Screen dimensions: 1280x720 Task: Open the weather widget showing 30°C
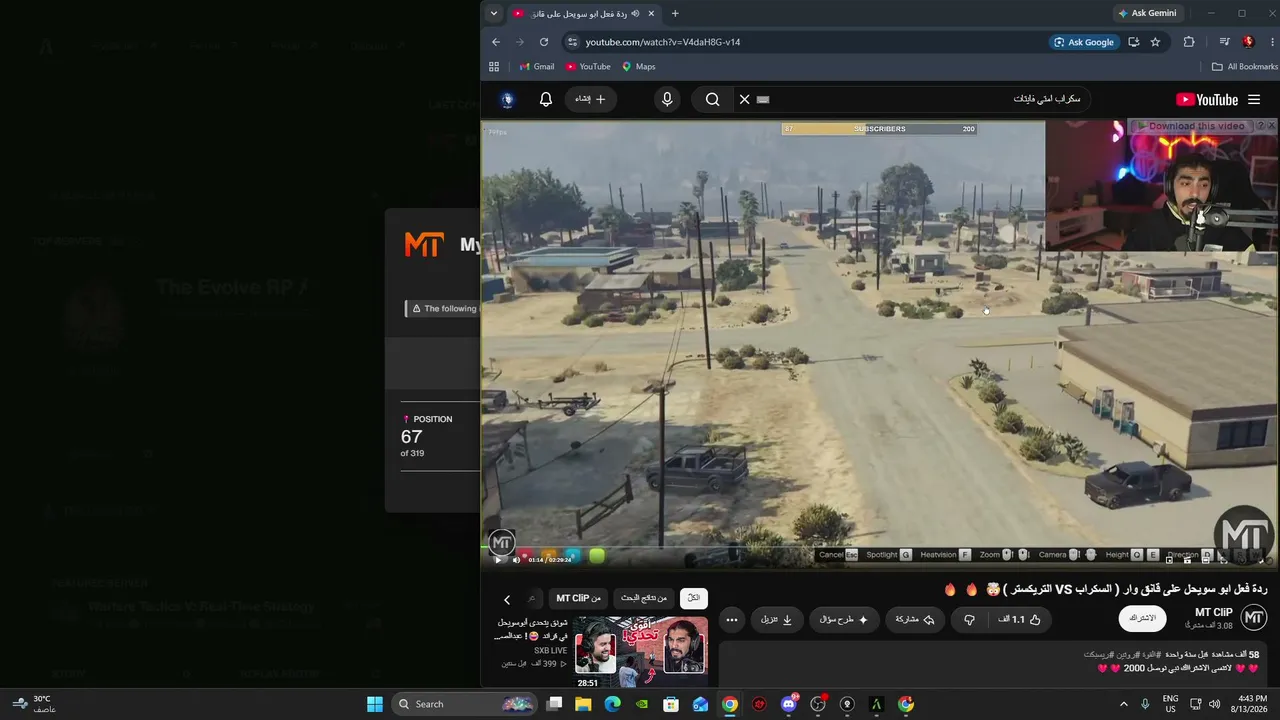(33, 704)
